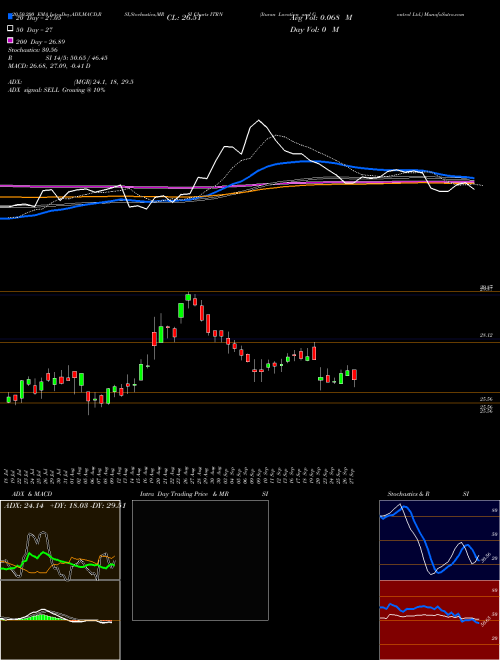Select the 'Stochastics: 30.56' reading
The width and height of the screenshot is (500, 660).
tap(32, 50)
